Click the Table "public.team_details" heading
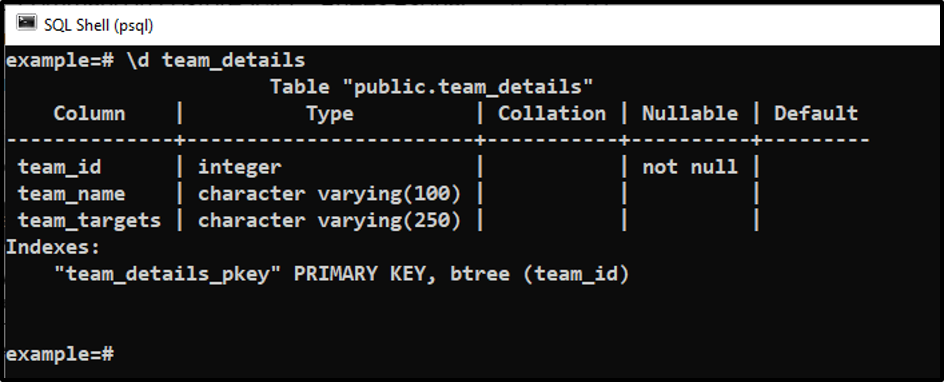This screenshot has height=382, width=944. click(432, 87)
